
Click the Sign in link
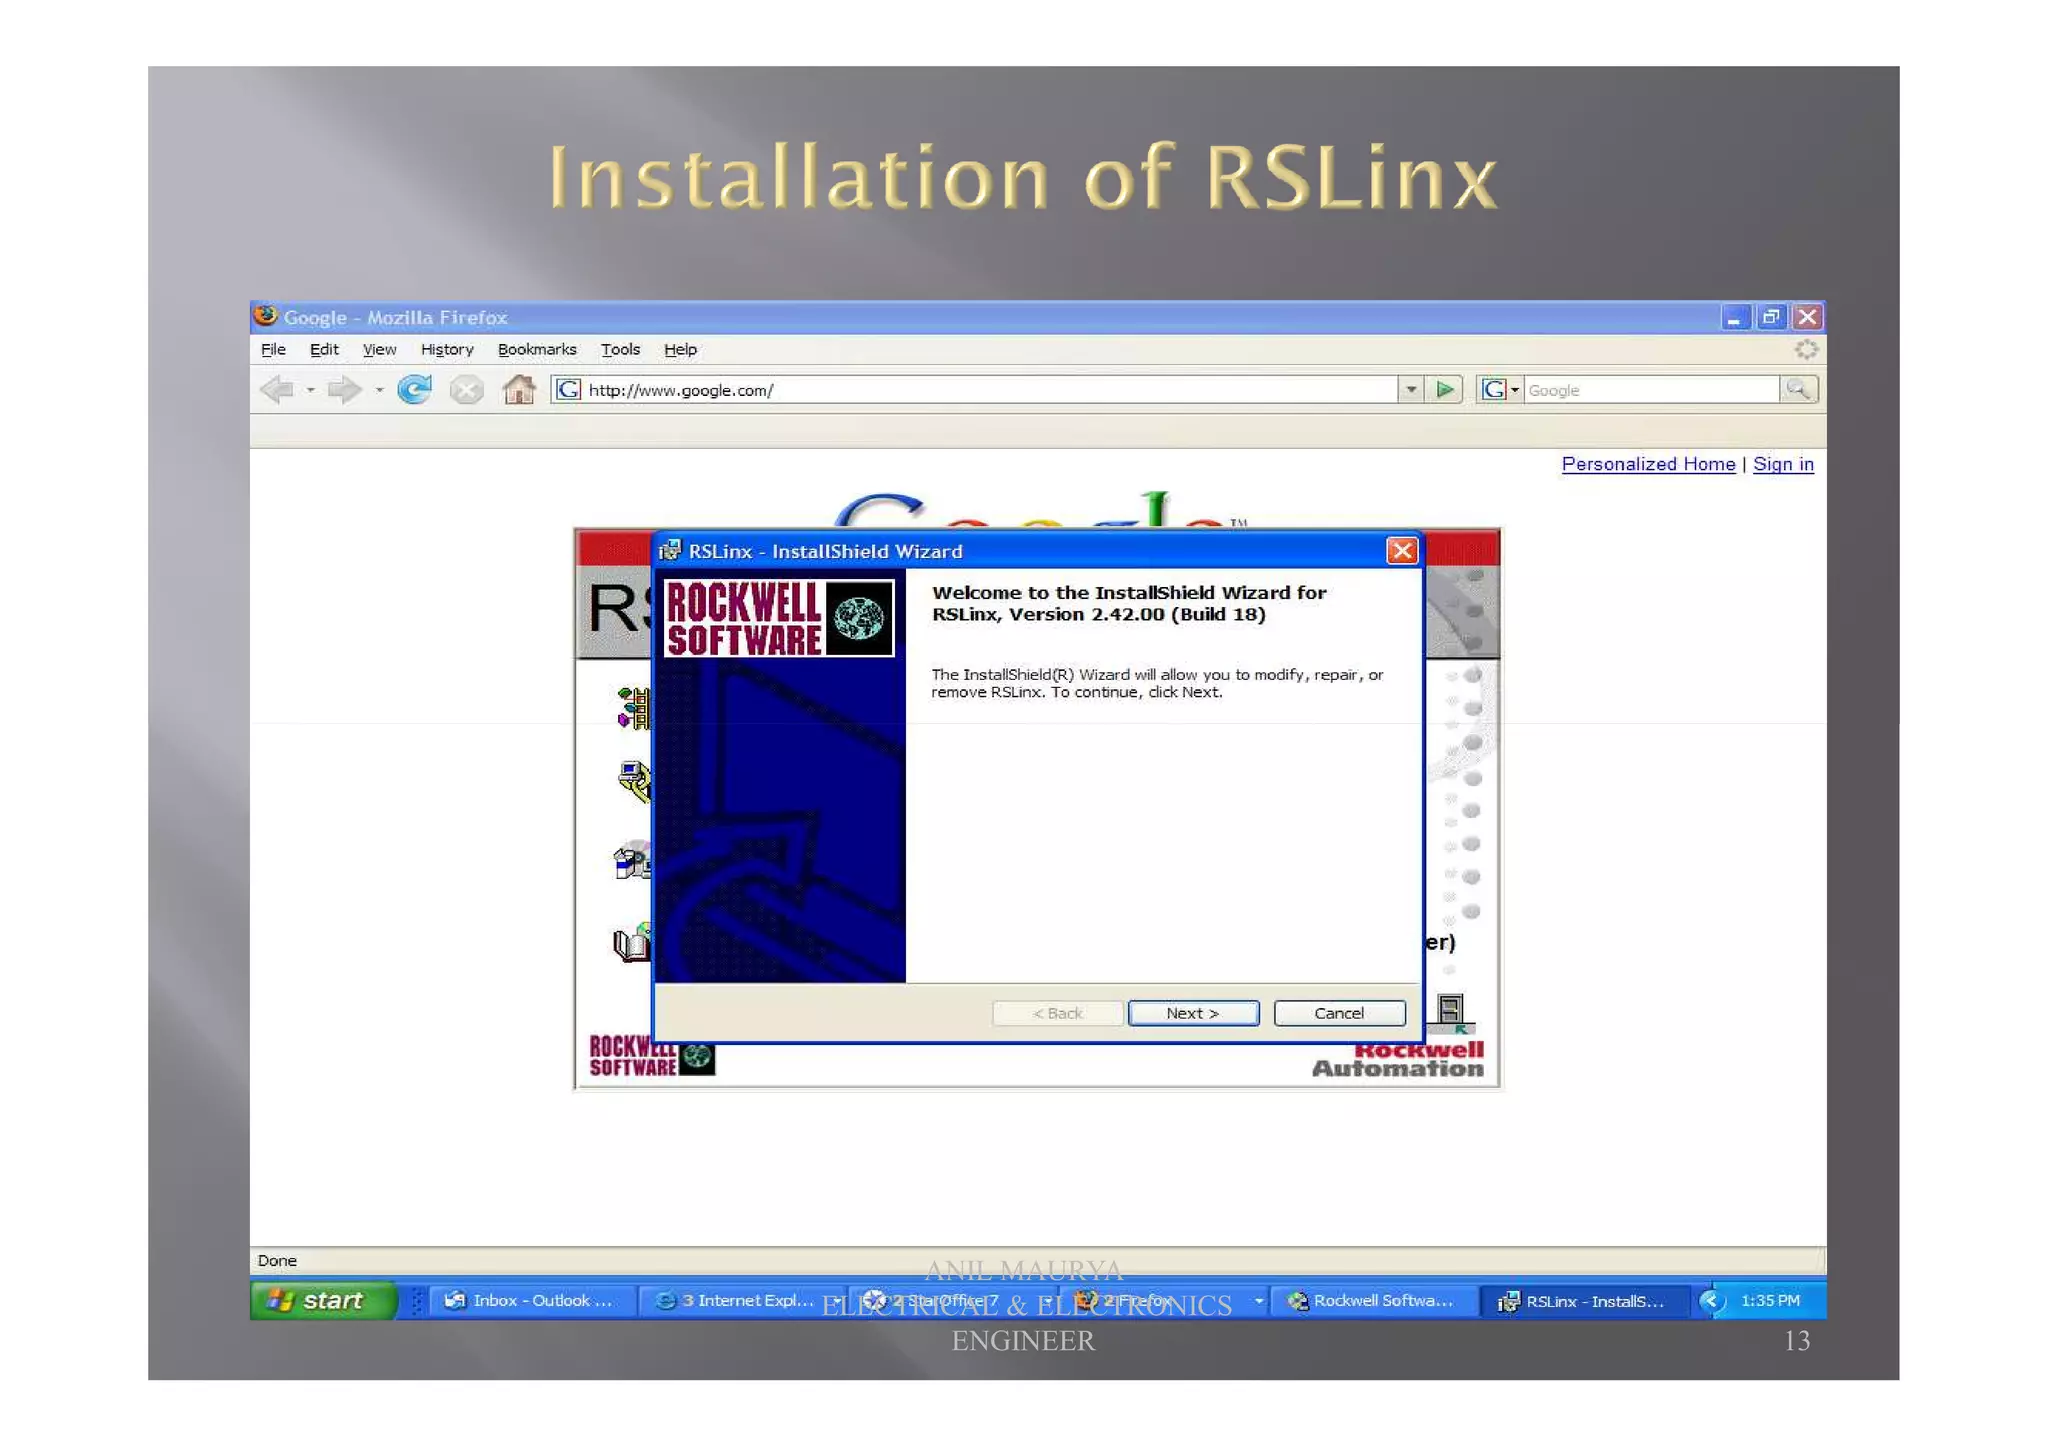[1783, 465]
